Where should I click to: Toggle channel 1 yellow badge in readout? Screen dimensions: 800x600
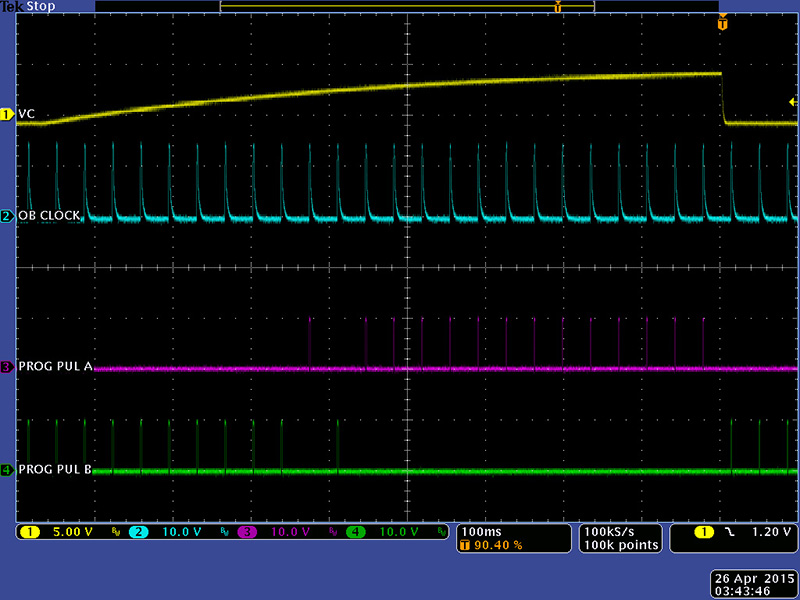point(27,532)
